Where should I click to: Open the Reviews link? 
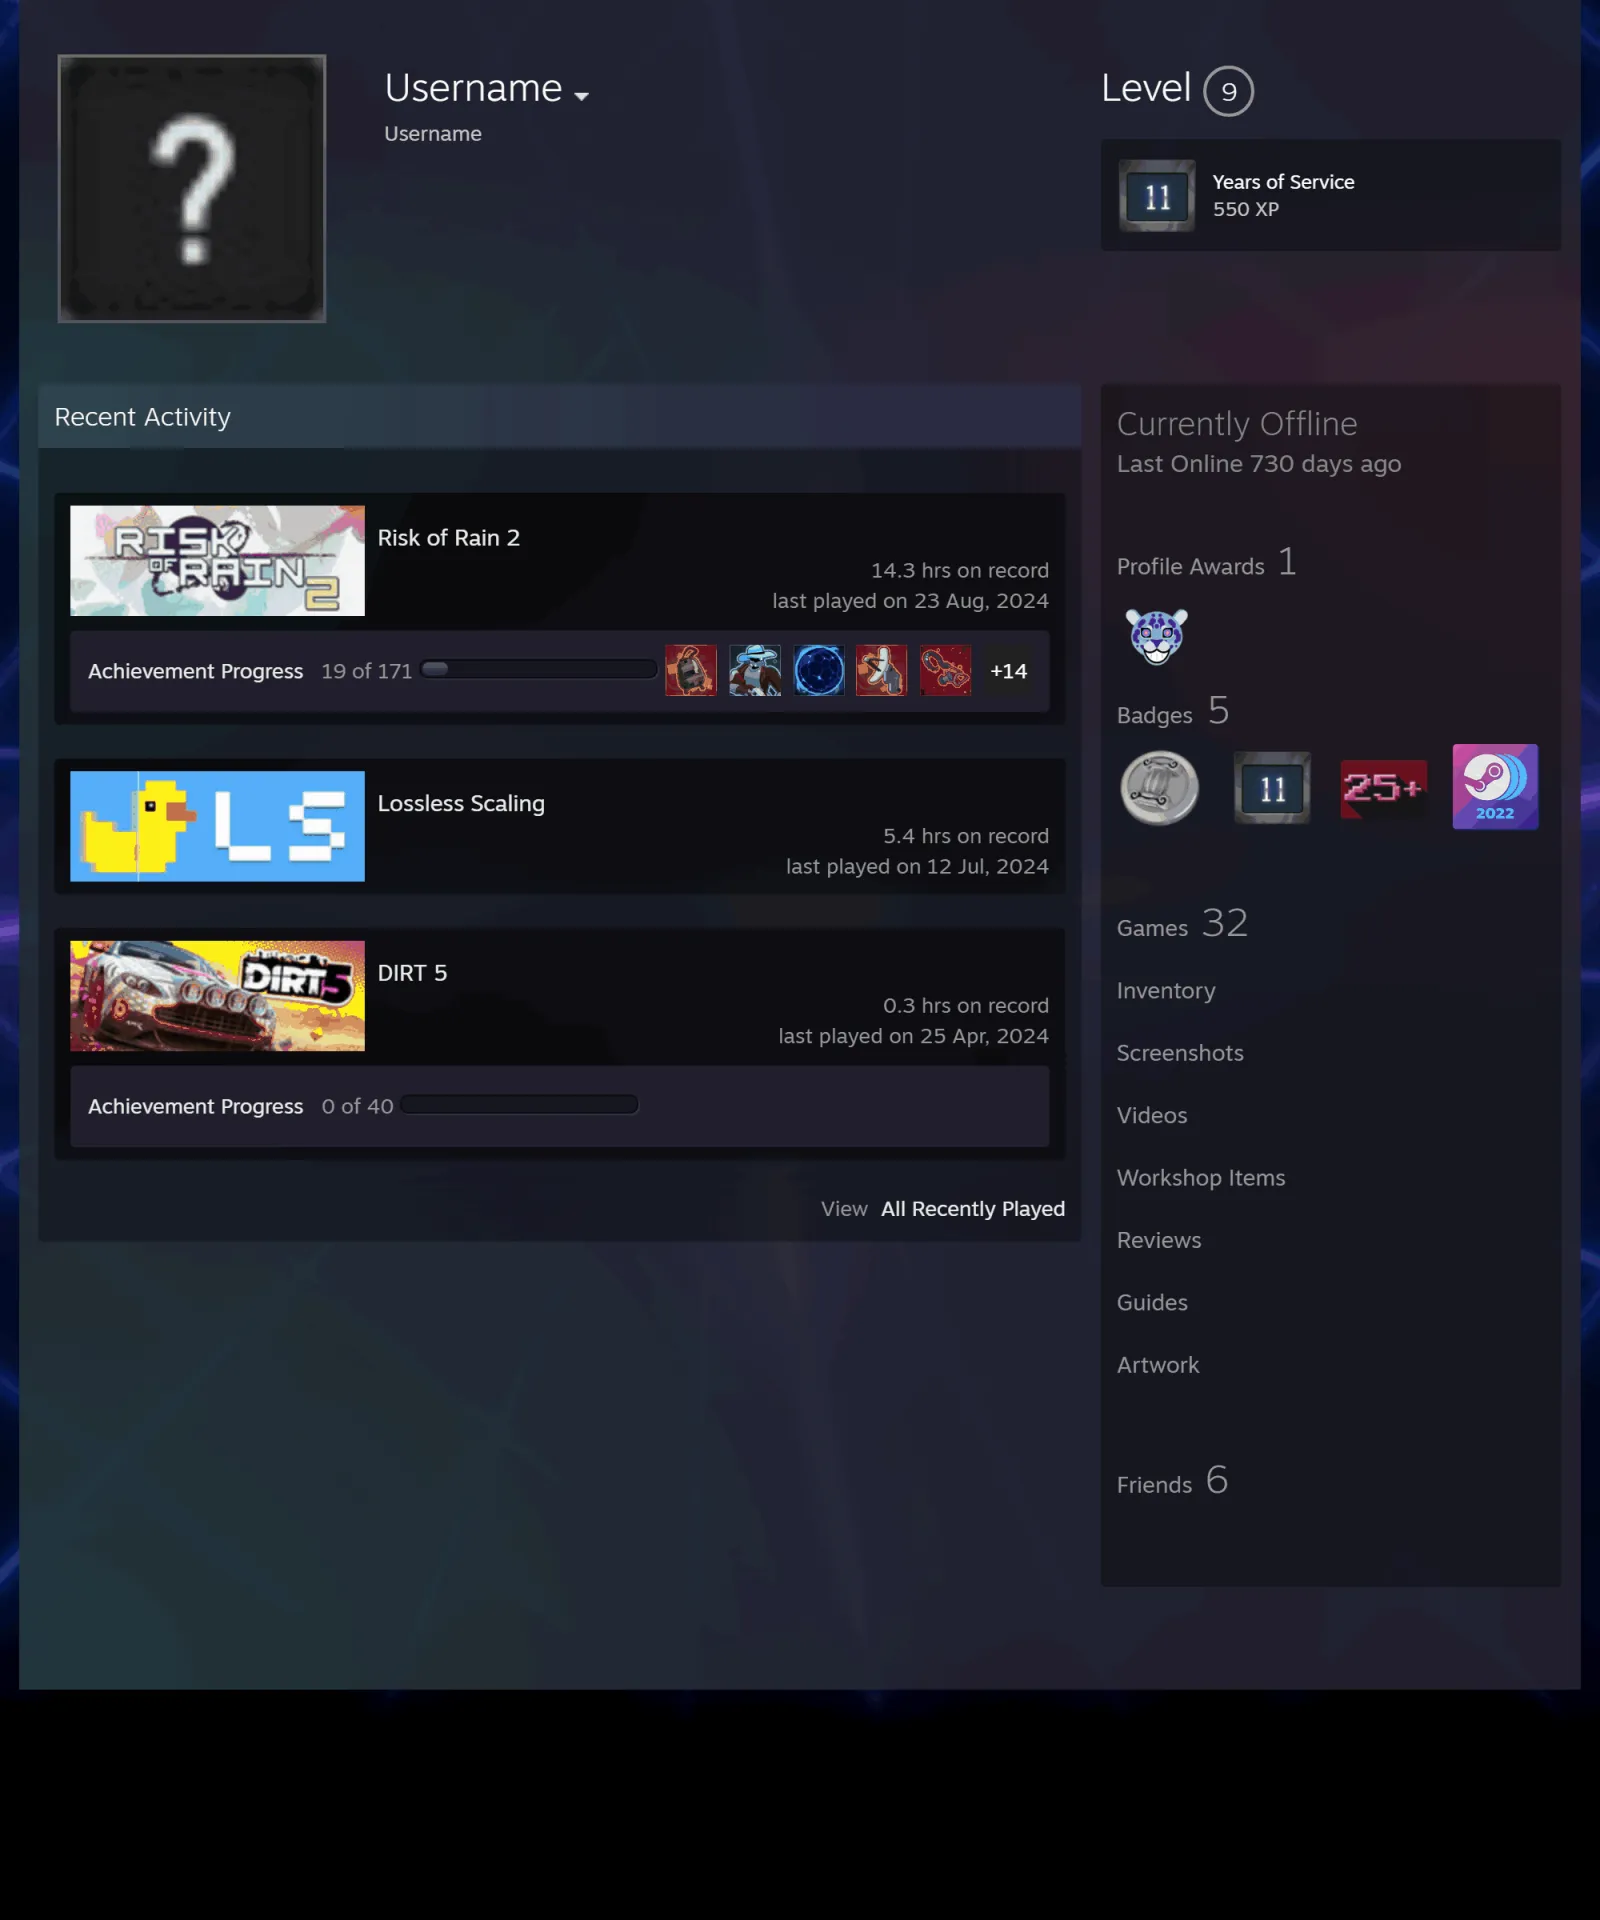pyautogui.click(x=1159, y=1240)
